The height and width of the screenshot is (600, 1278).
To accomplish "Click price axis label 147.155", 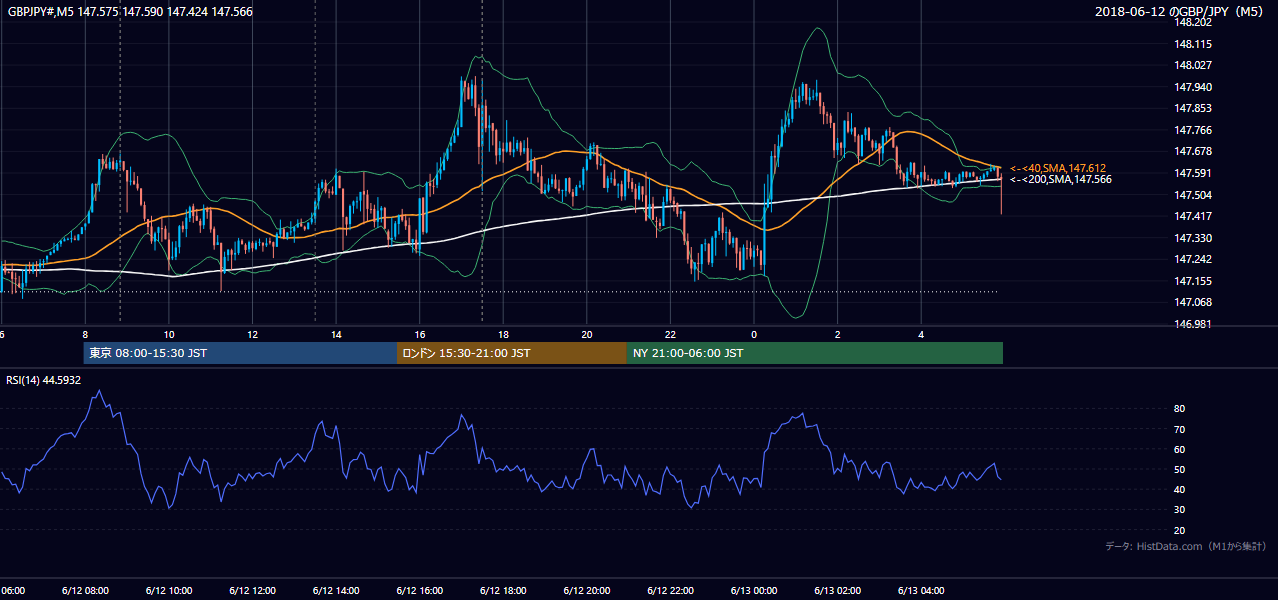I will (x=1194, y=281).
